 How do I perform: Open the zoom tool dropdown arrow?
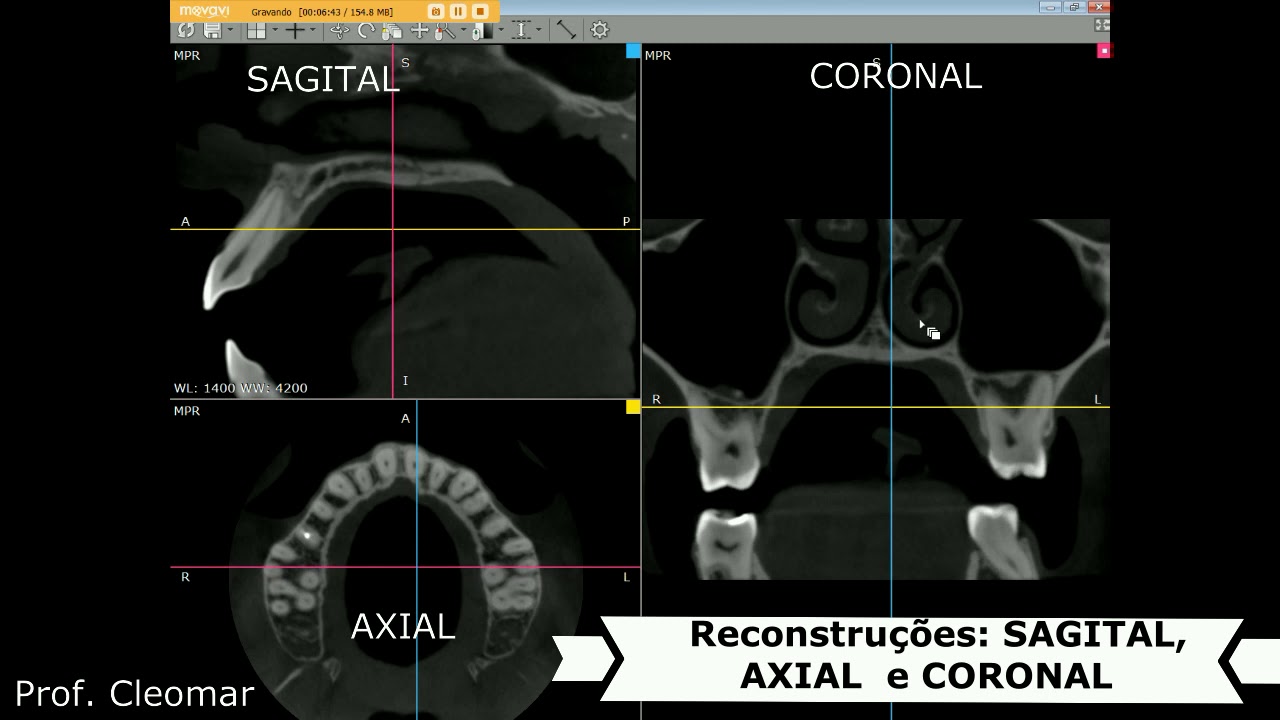pyautogui.click(x=463, y=30)
